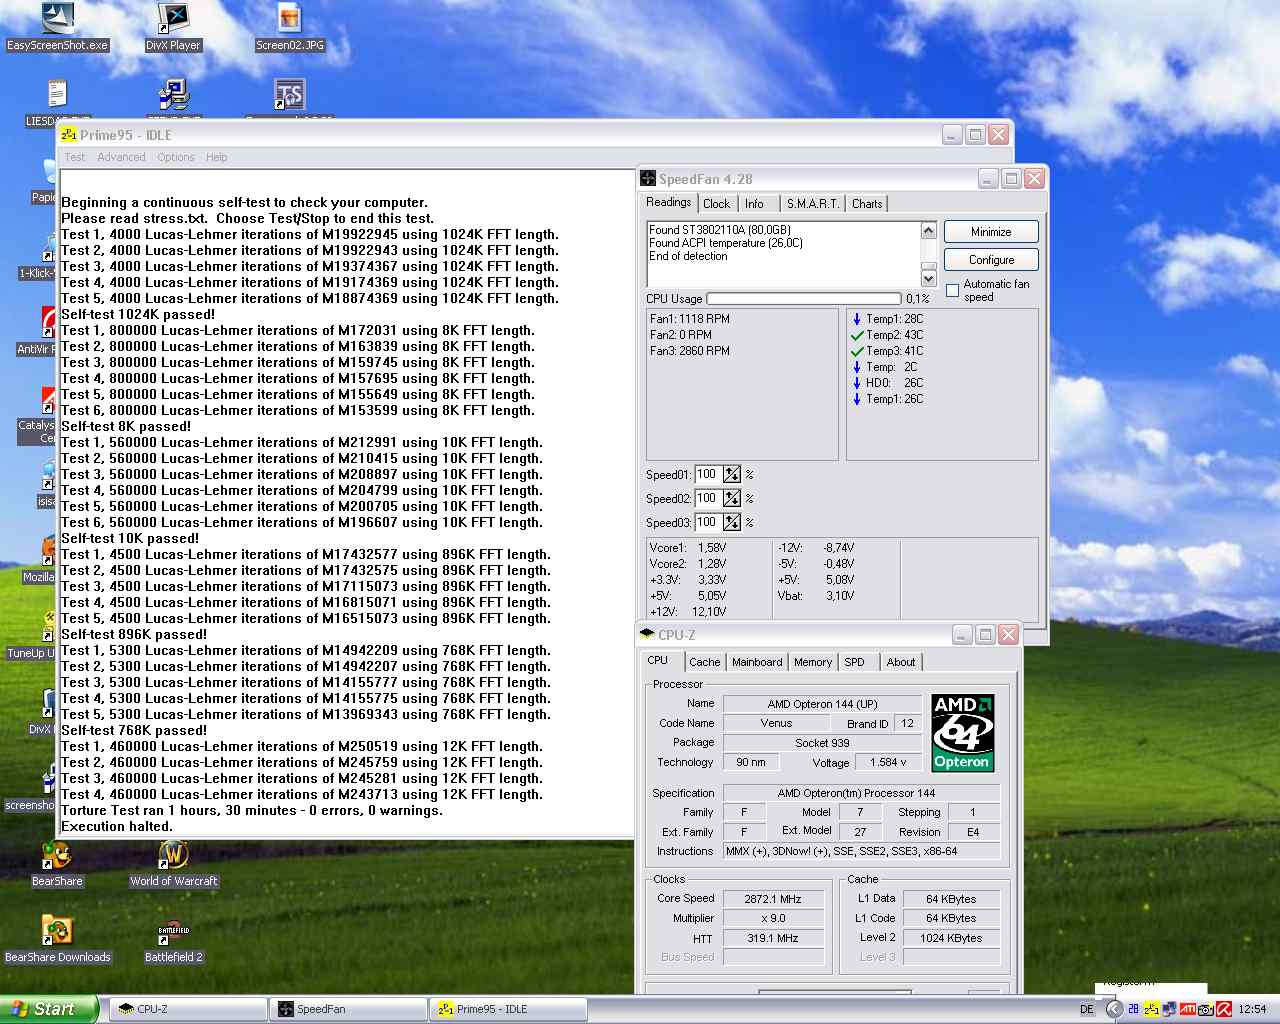Switch to CPU-Z Memory tab
Image resolution: width=1280 pixels, height=1024 pixels.
click(813, 662)
